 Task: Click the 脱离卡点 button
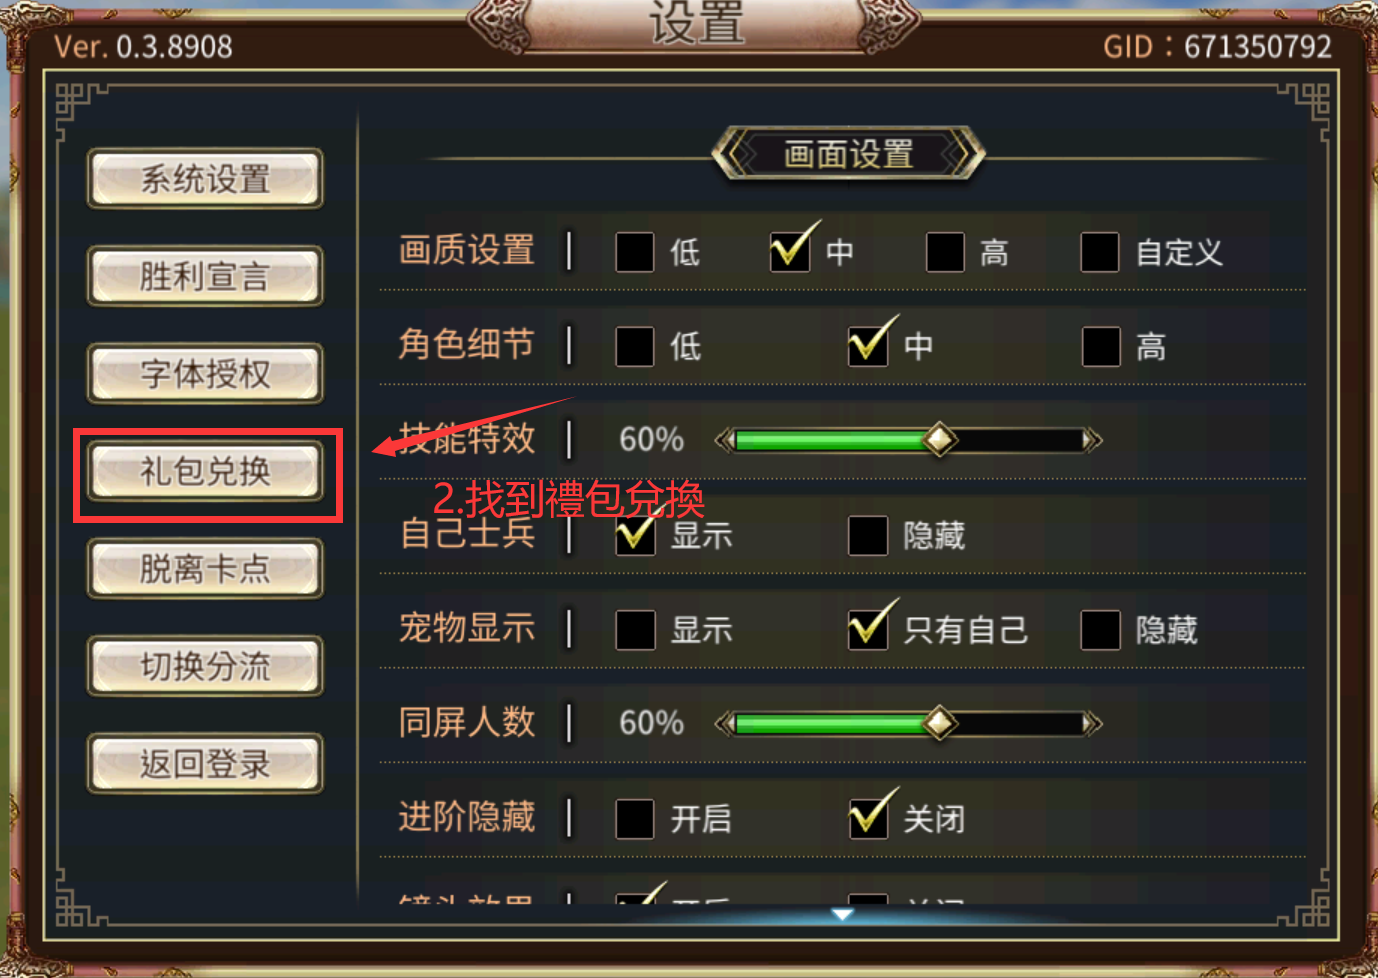(205, 569)
